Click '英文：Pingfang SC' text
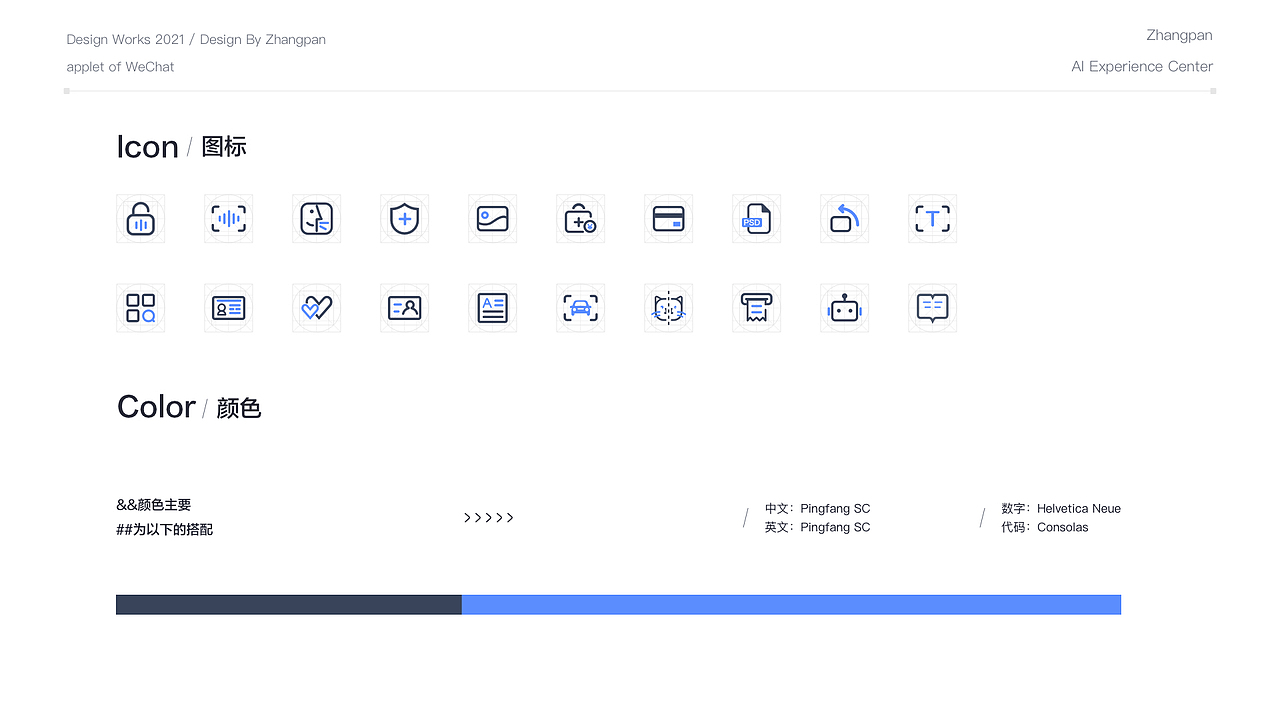The image size is (1280, 720). pos(818,528)
